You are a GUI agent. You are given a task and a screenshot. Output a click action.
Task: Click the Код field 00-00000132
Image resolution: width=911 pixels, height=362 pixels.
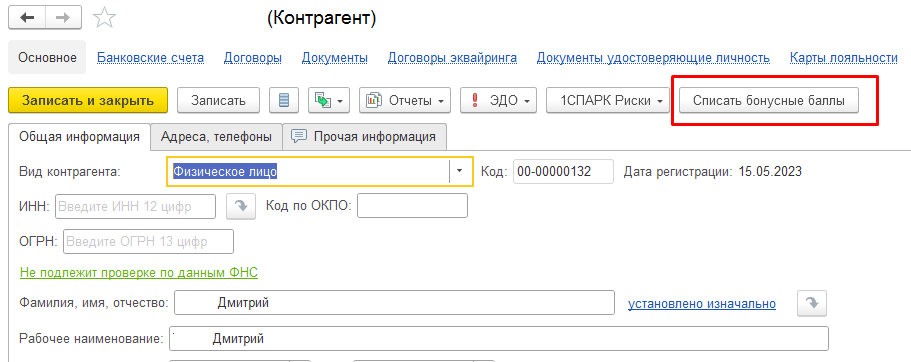[x=563, y=171]
